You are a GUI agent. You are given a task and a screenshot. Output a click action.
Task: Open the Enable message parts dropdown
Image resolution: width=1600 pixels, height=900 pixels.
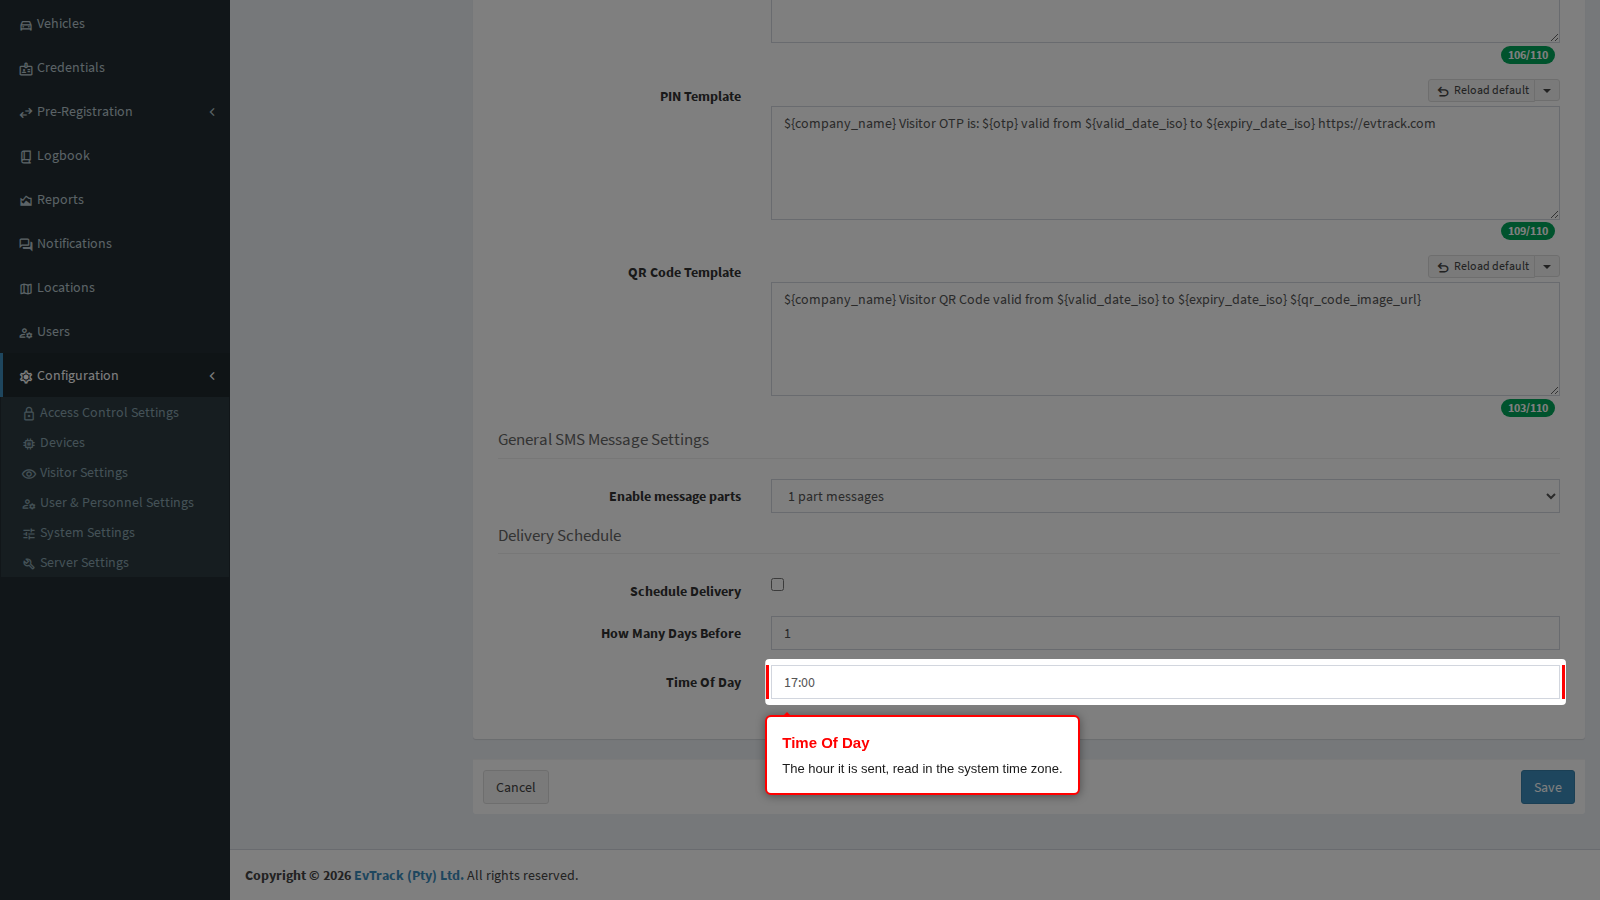click(x=1165, y=496)
